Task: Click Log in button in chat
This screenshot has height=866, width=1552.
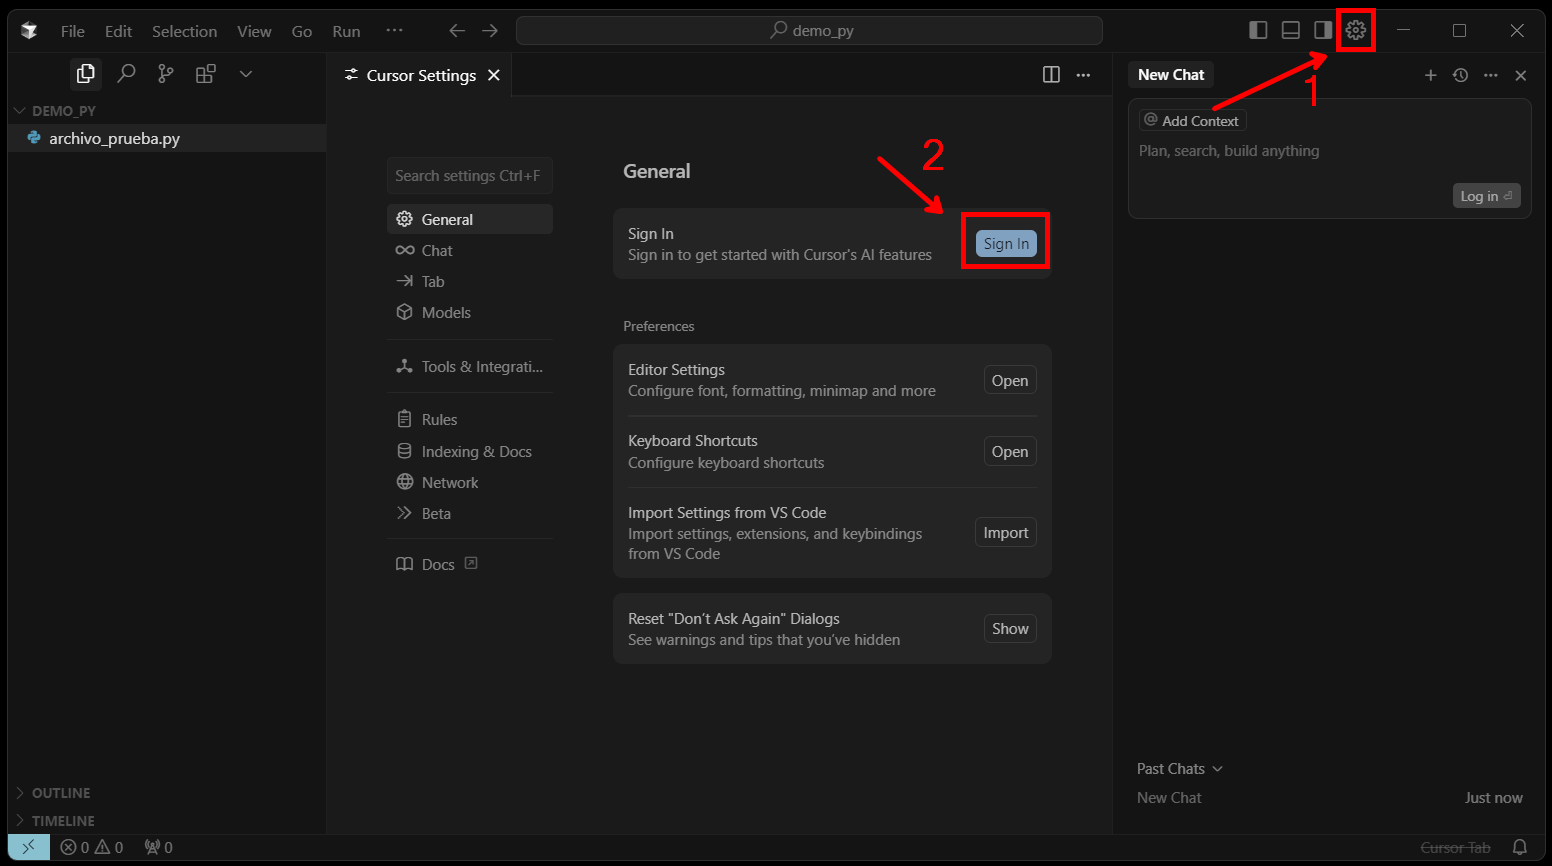Action: 1487,196
